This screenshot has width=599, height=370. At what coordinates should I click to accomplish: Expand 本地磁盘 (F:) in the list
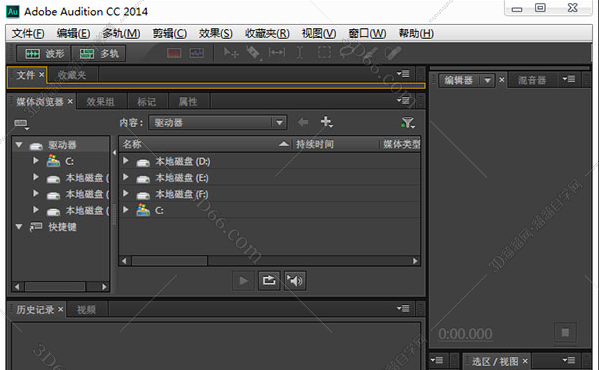pyautogui.click(x=125, y=194)
